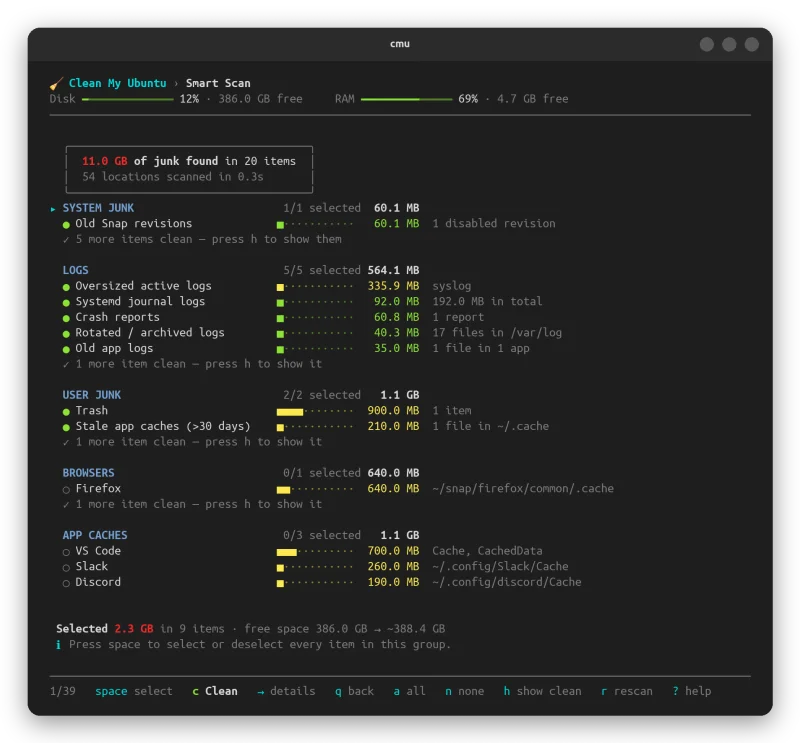Toggle the Old Snap revisions selection dot

(x=66, y=225)
